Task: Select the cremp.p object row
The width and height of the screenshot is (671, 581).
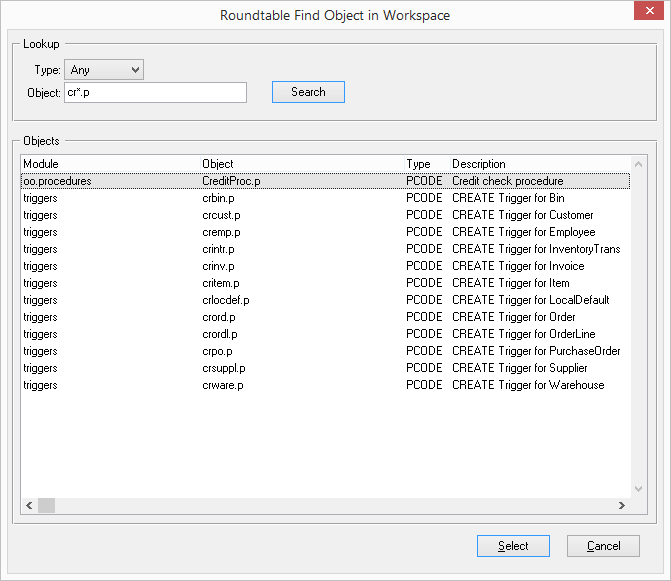Action: point(326,232)
